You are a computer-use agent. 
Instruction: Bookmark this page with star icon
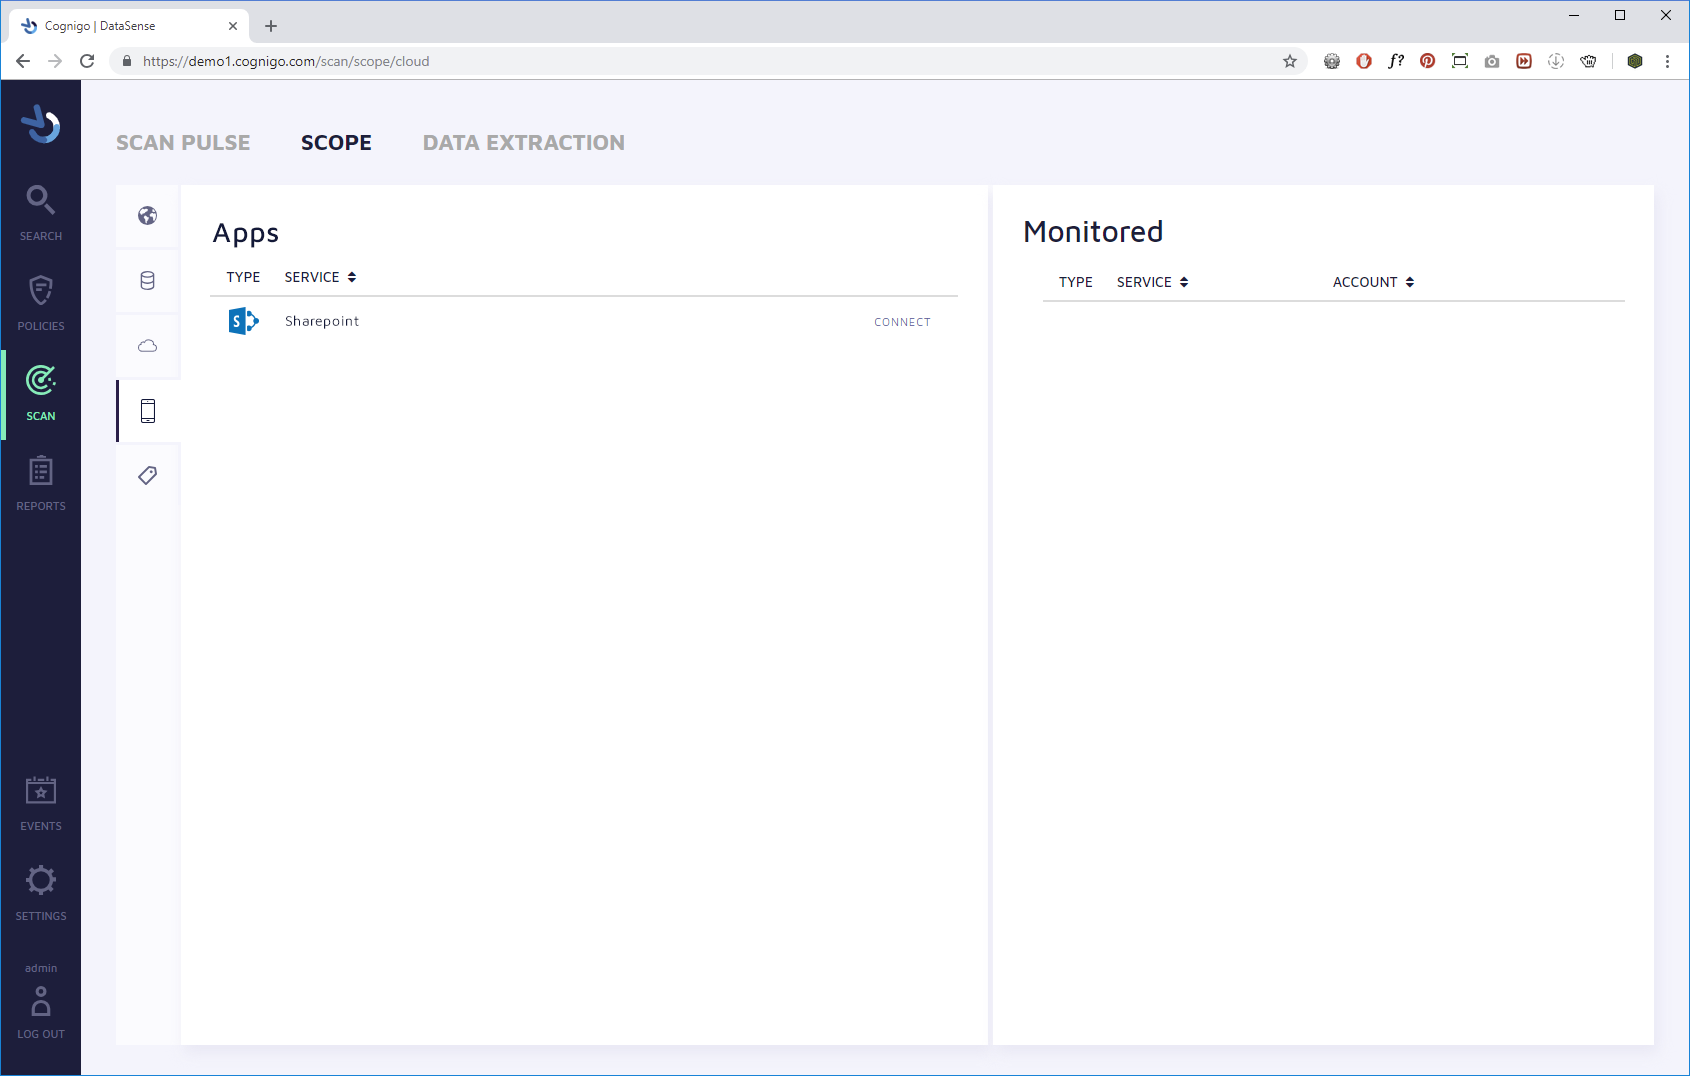tap(1290, 61)
